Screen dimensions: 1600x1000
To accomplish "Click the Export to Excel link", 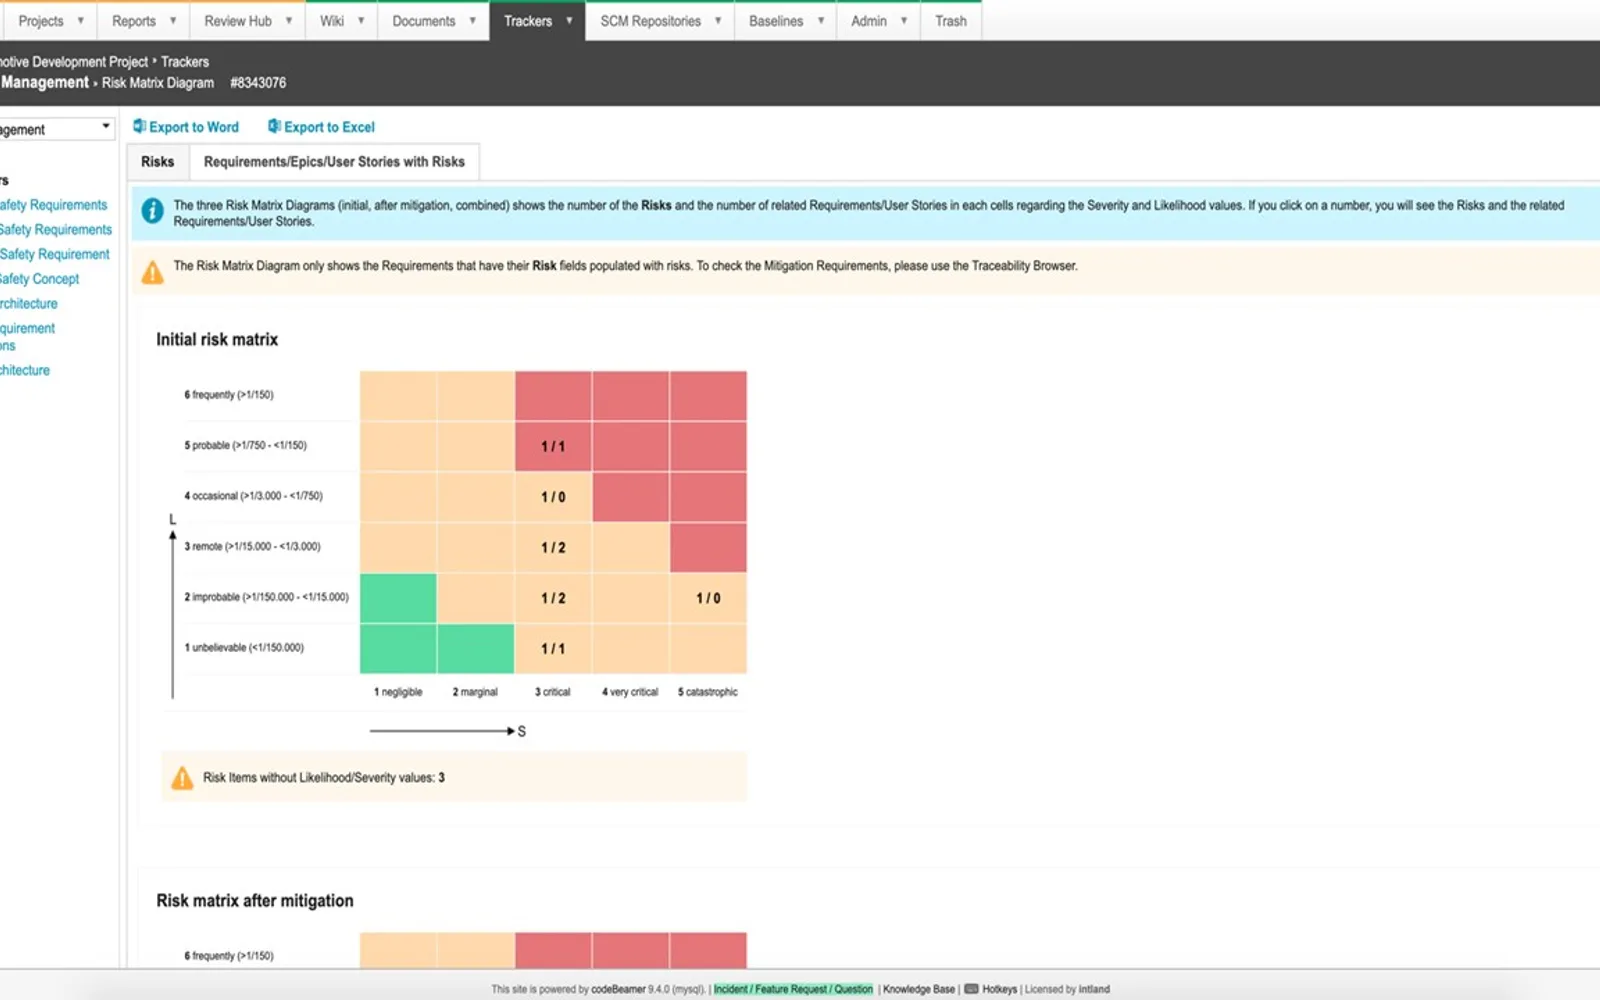I will coord(329,127).
